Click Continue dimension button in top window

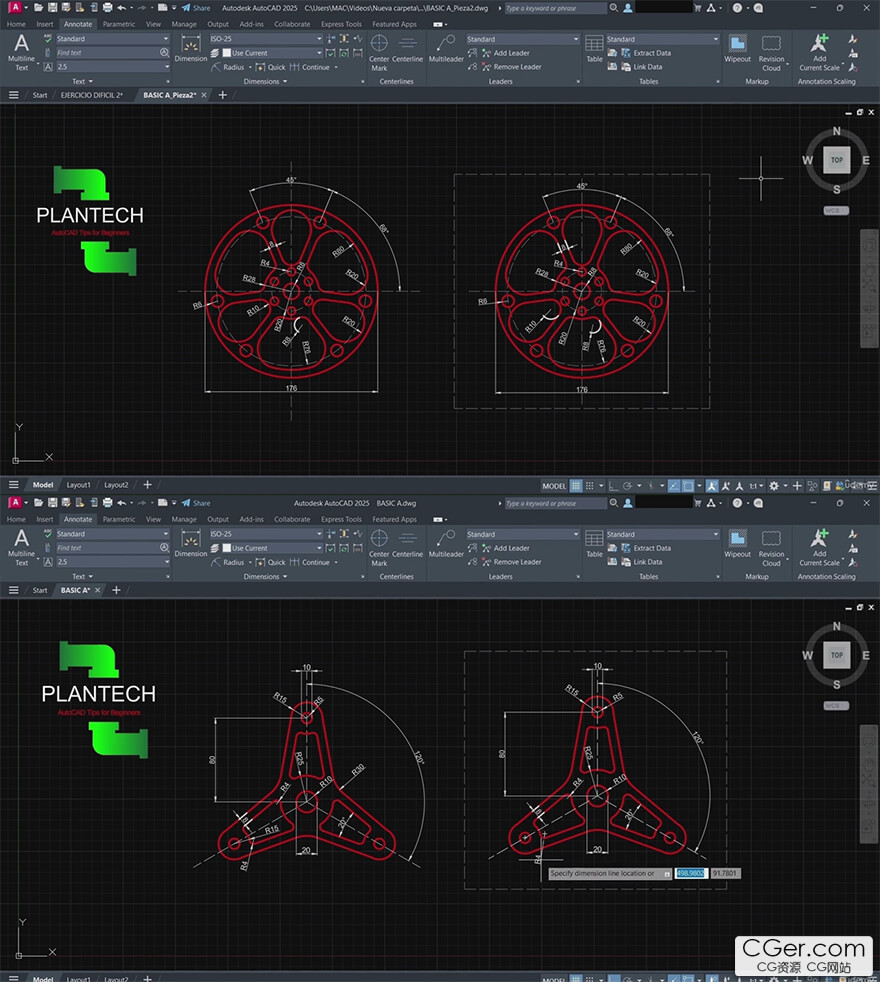pyautogui.click(x=309, y=67)
